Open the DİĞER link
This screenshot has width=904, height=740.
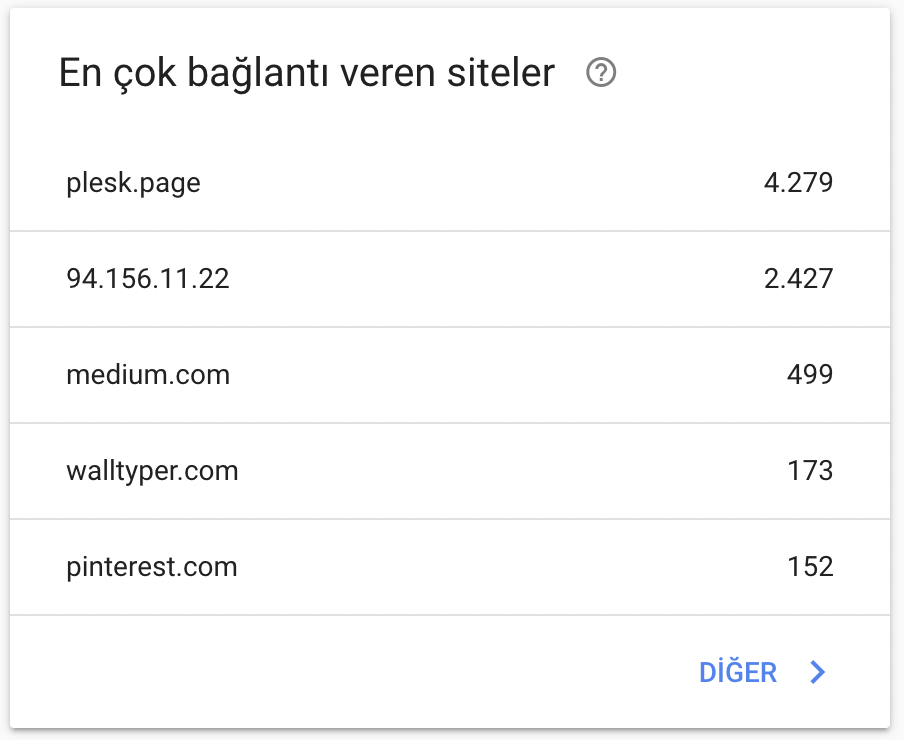pos(737,672)
